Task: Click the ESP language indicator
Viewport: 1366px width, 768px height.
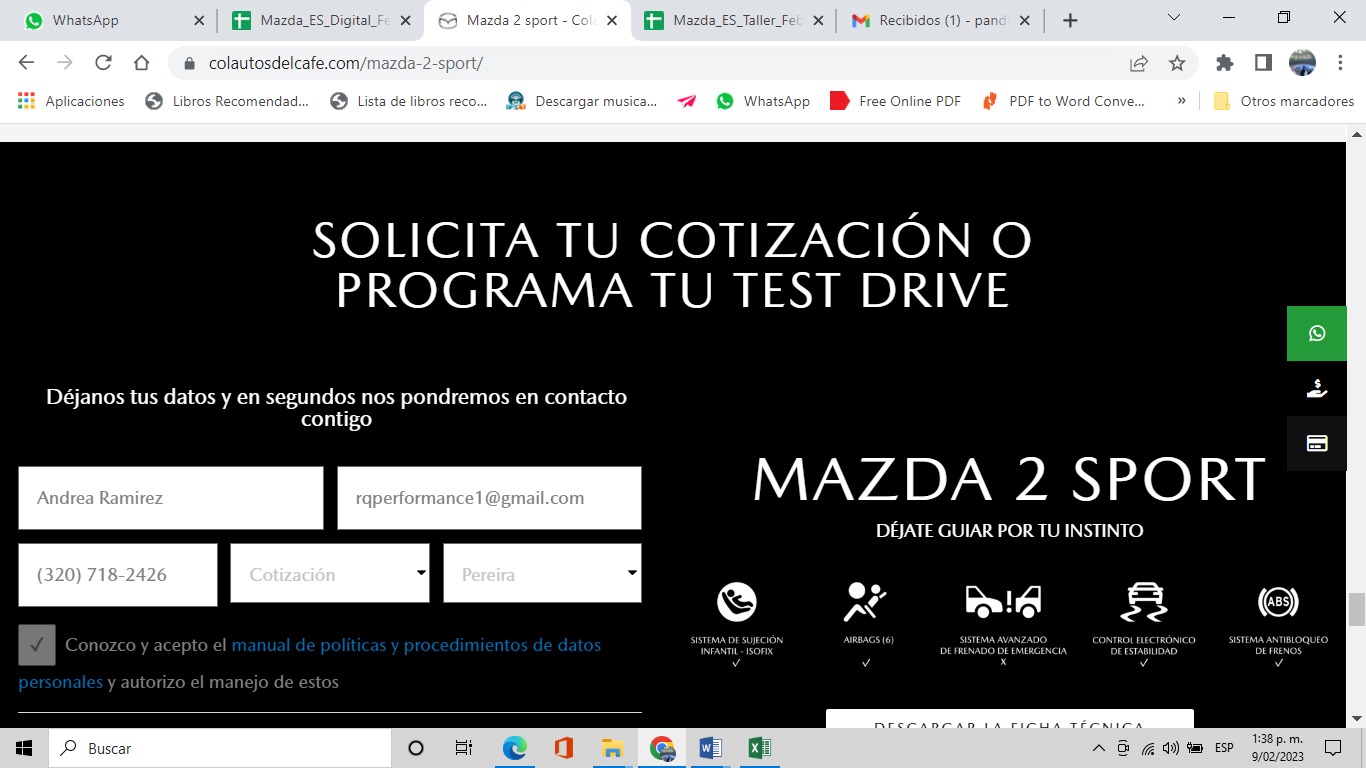Action: pos(1224,748)
